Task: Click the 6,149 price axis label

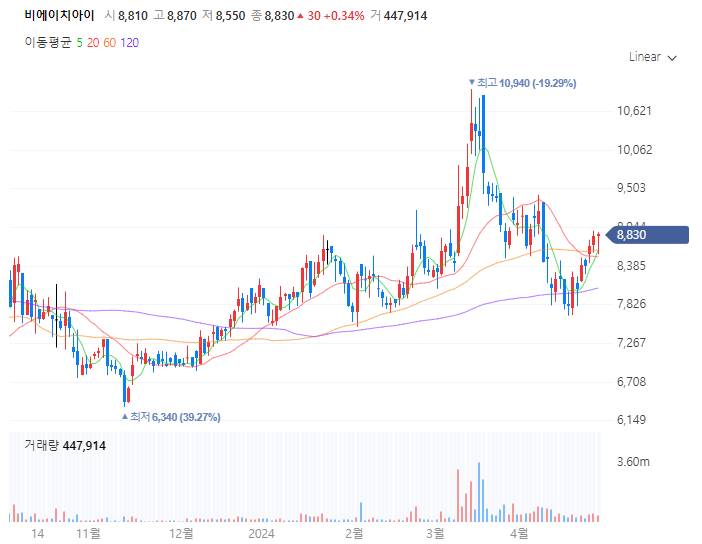Action: [632, 420]
